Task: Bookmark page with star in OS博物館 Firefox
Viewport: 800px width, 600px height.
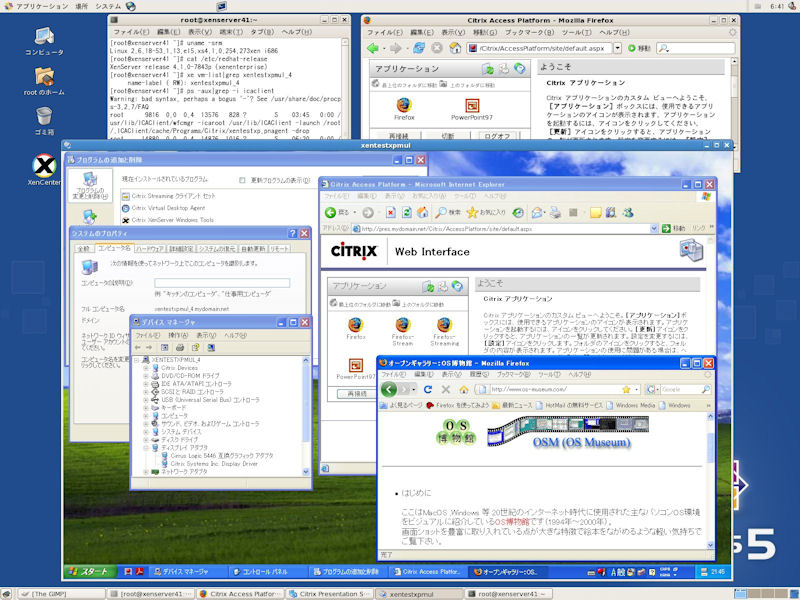Action: [x=626, y=389]
